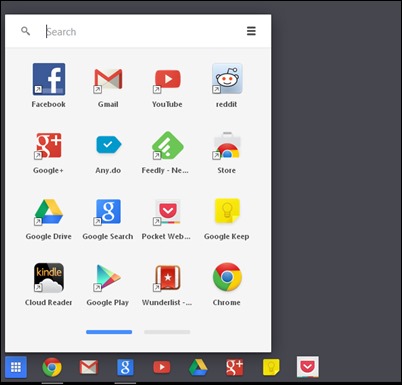Open Kindle Cloud Reader app
Image resolution: width=402 pixels, height=385 pixels.
tap(49, 277)
